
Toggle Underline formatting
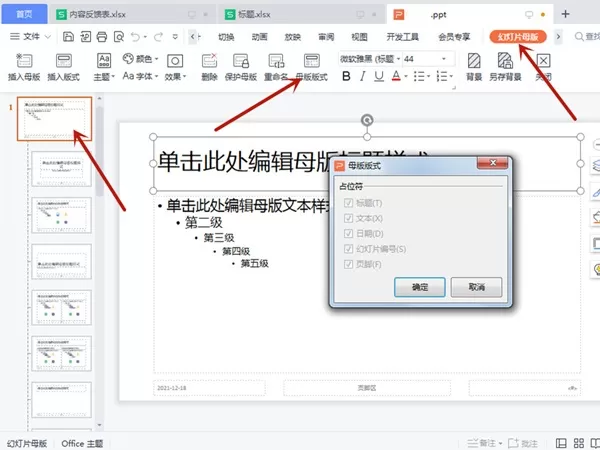coord(379,76)
